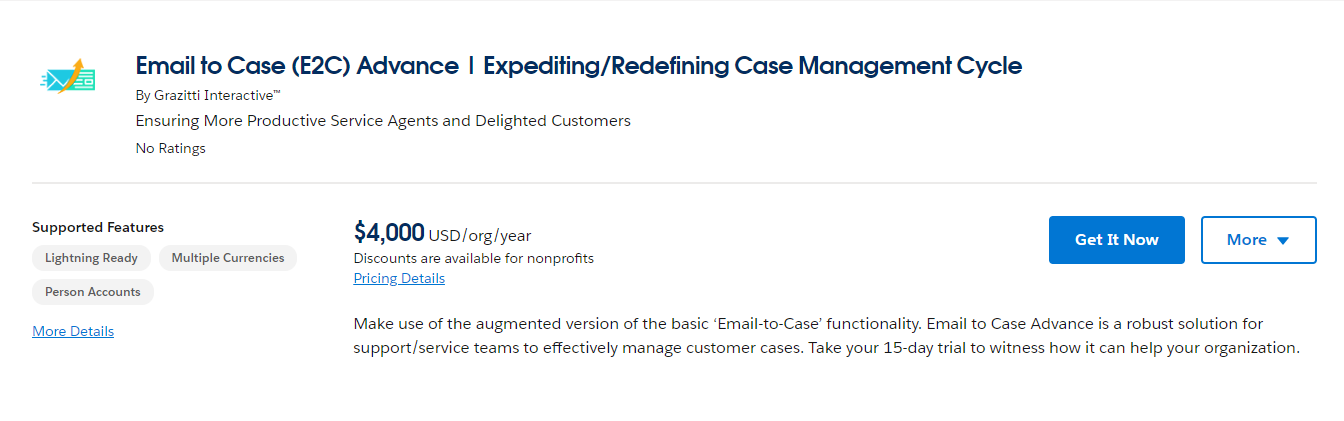Click the Expediting/Redefining Case Management Cycle subtitle
This screenshot has height=421, width=1344.
753,66
